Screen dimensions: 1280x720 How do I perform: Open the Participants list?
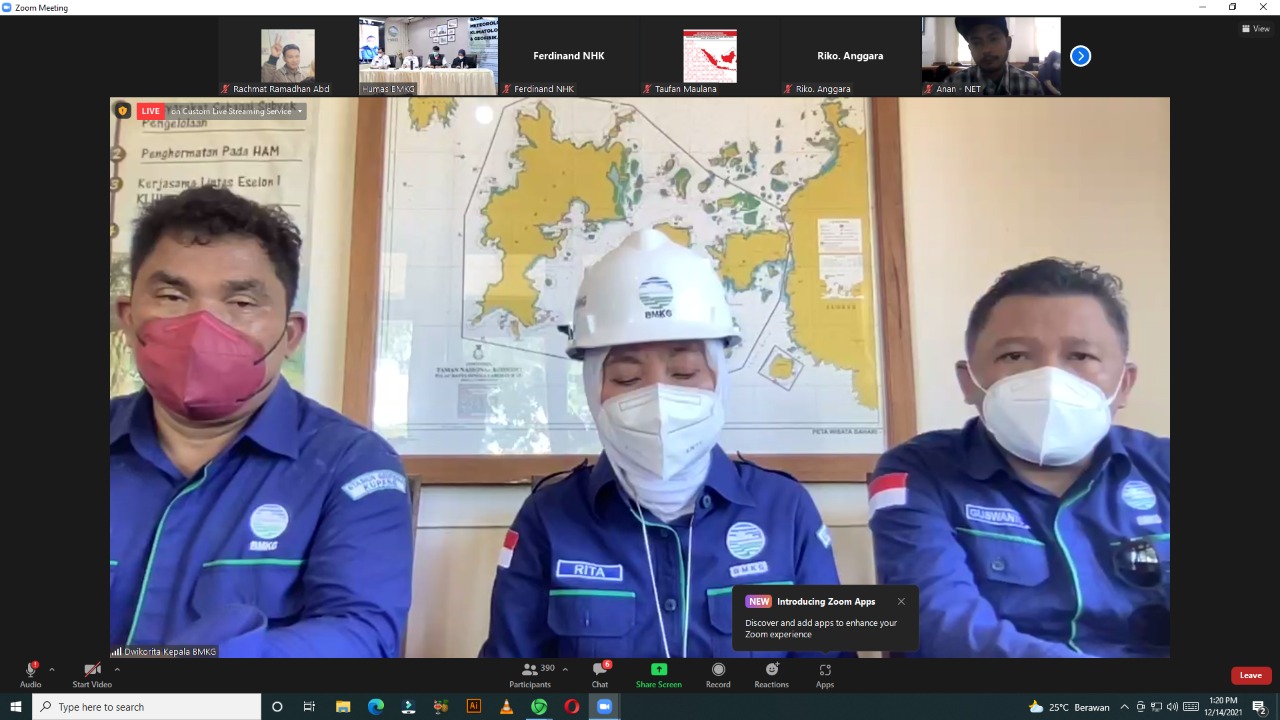(531, 674)
